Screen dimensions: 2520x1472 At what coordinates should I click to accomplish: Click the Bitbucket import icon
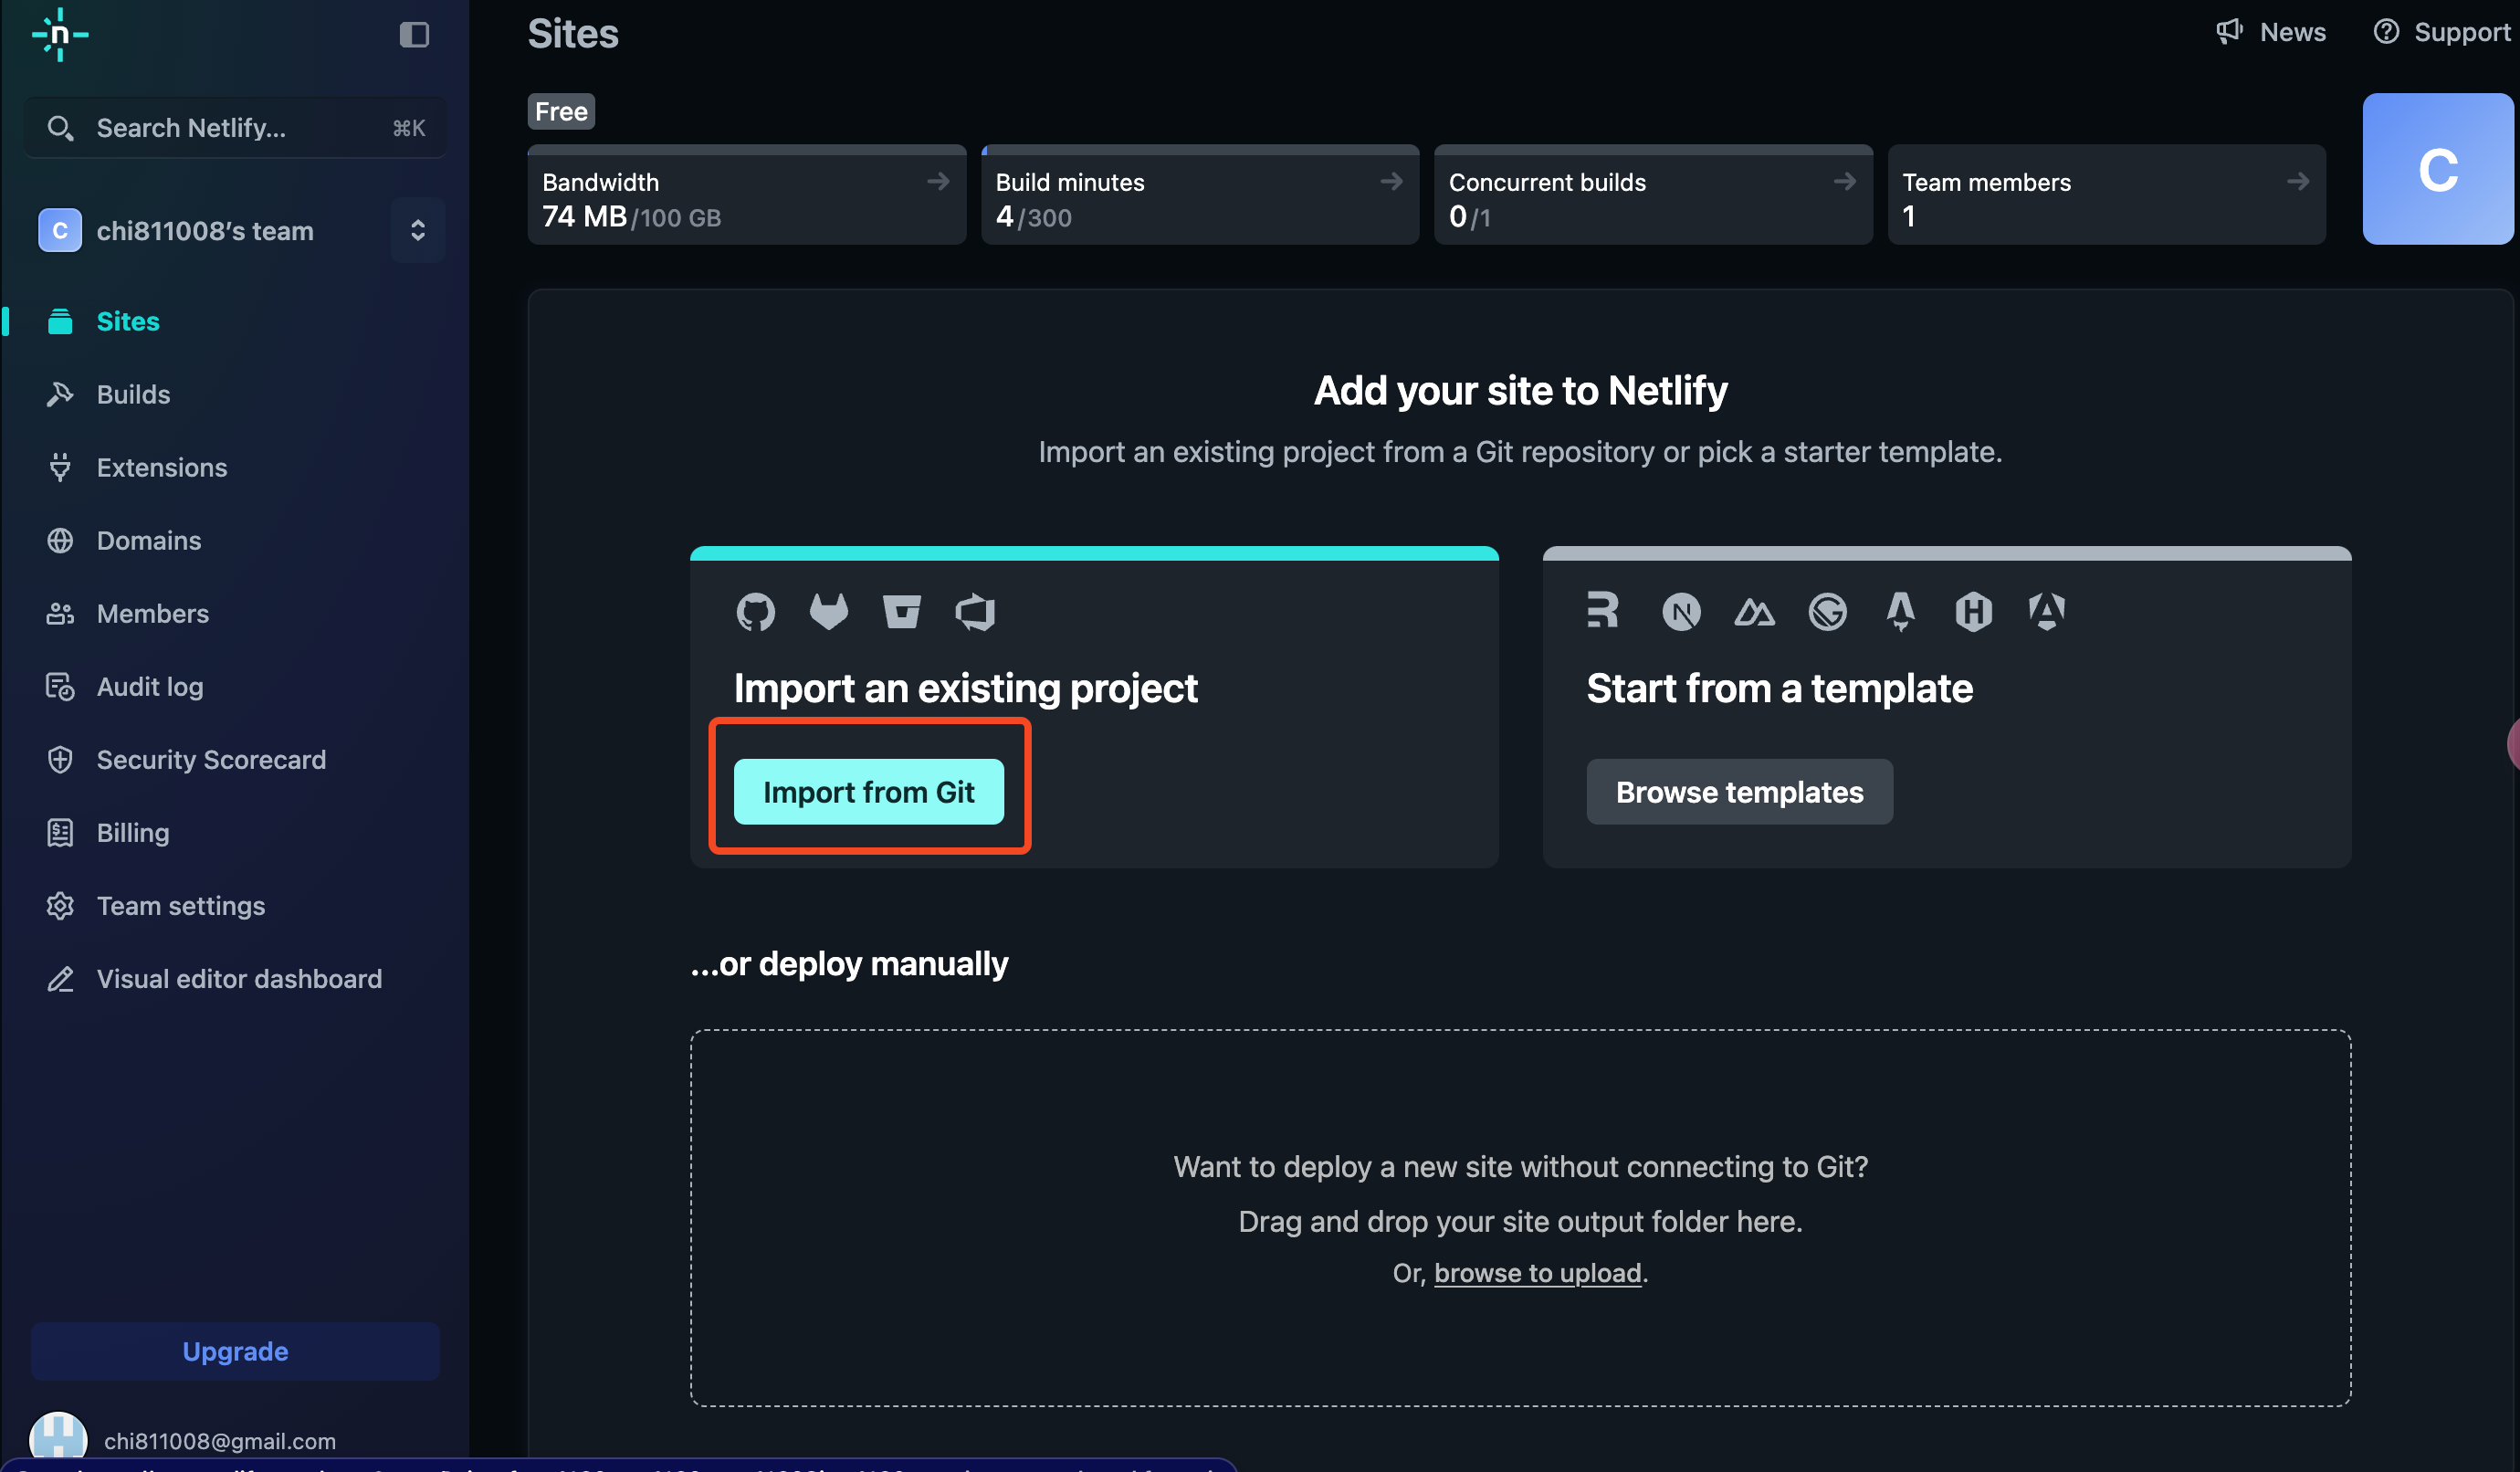[902, 610]
